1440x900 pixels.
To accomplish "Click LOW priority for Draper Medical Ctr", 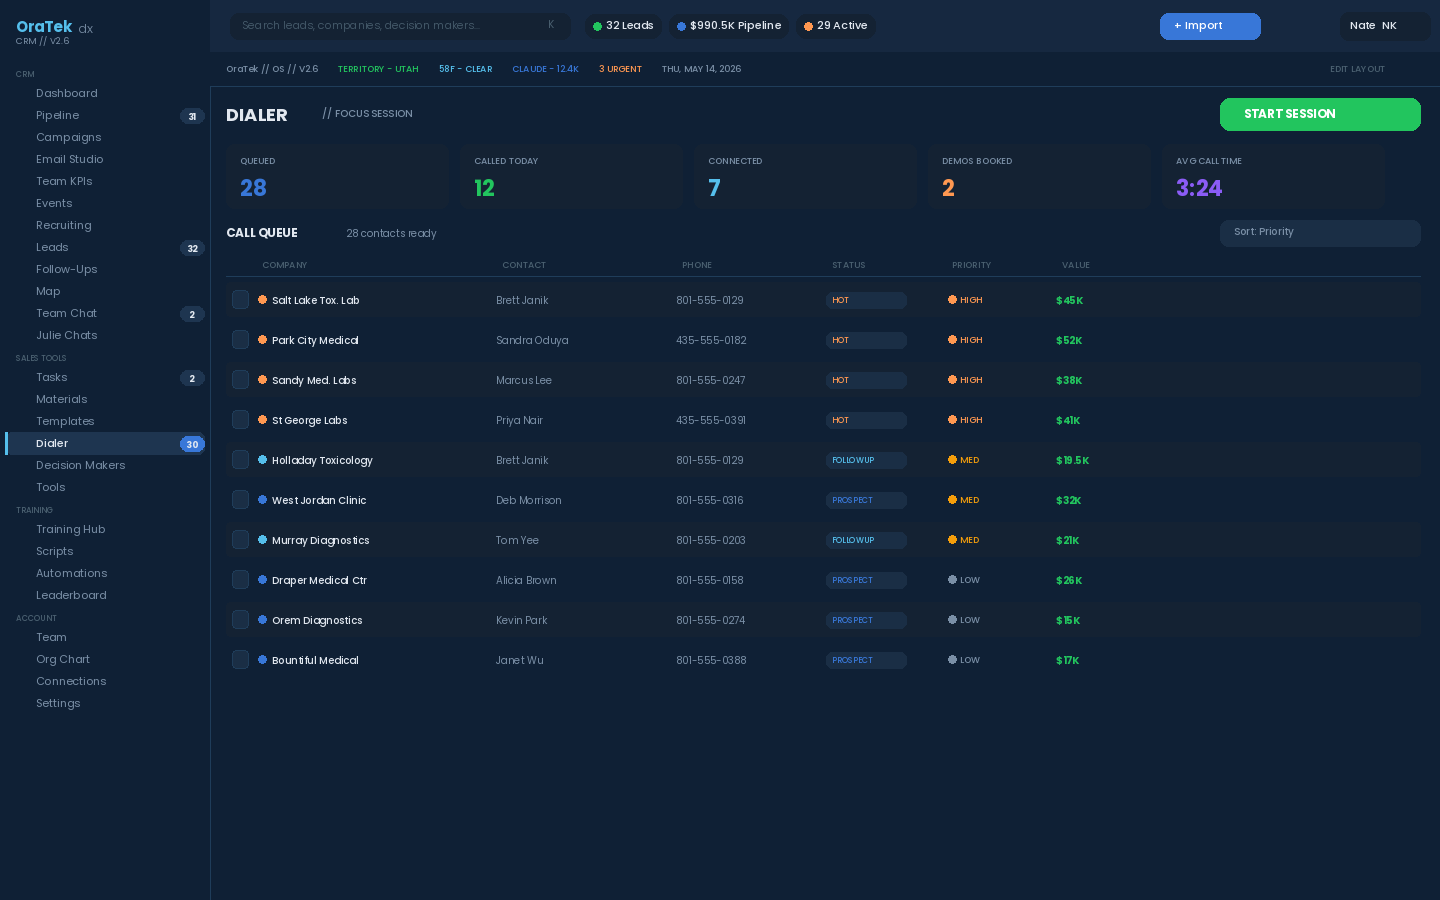I will (x=964, y=580).
